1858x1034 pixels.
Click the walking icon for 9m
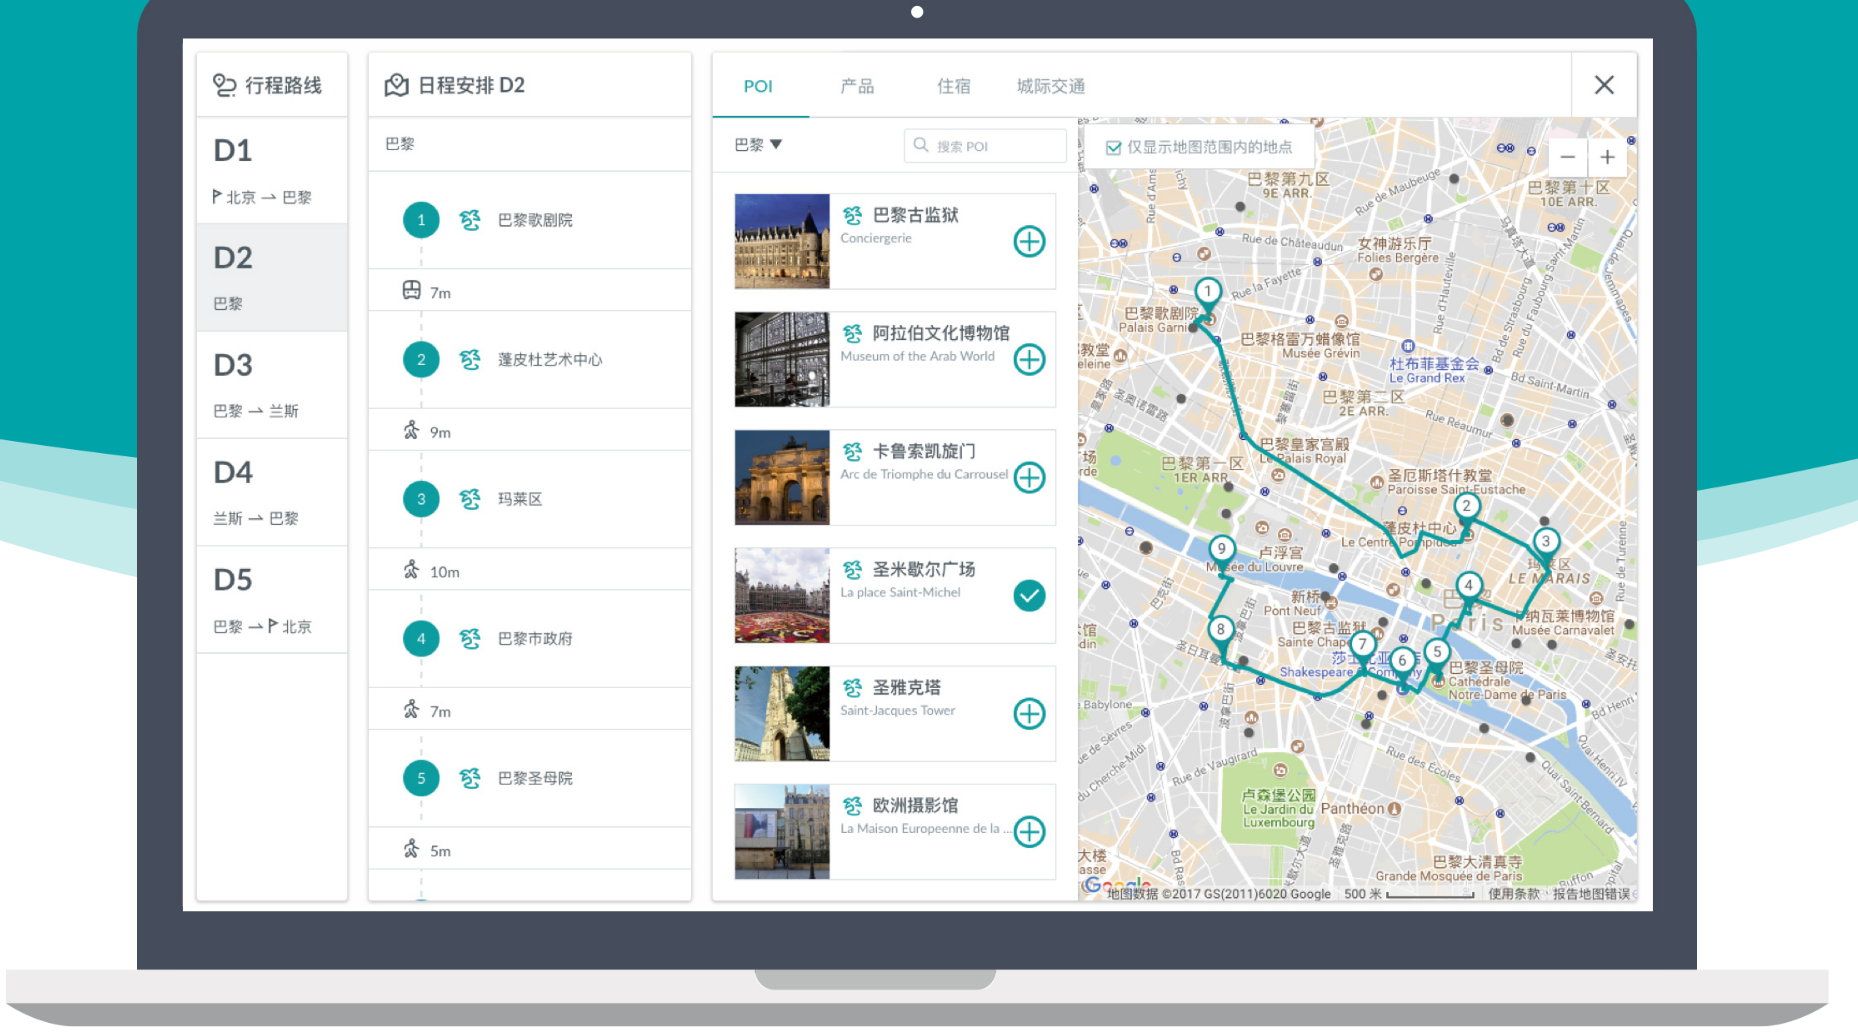coord(411,430)
